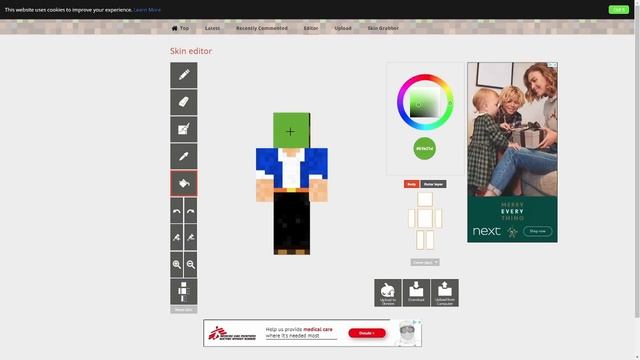Click the Download skin icon
640x360 pixels.
pos(416,293)
